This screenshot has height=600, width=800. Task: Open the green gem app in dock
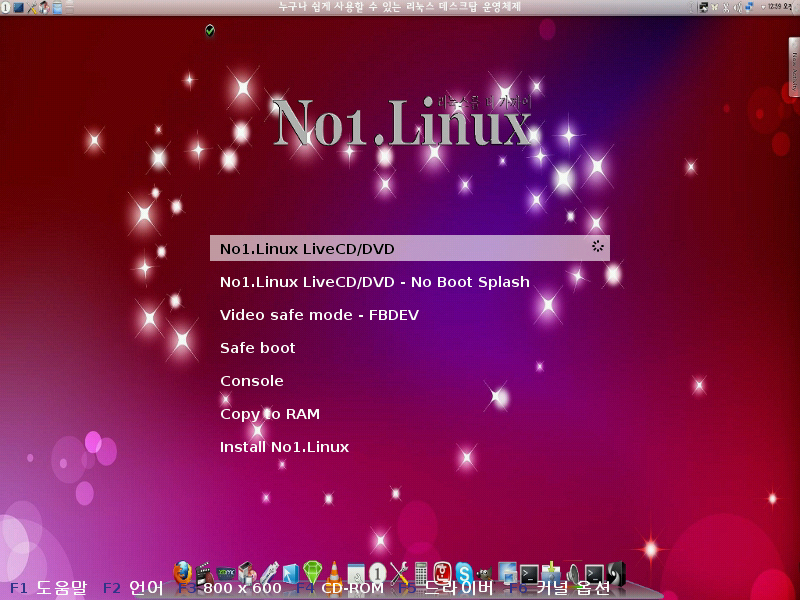pyautogui.click(x=312, y=572)
